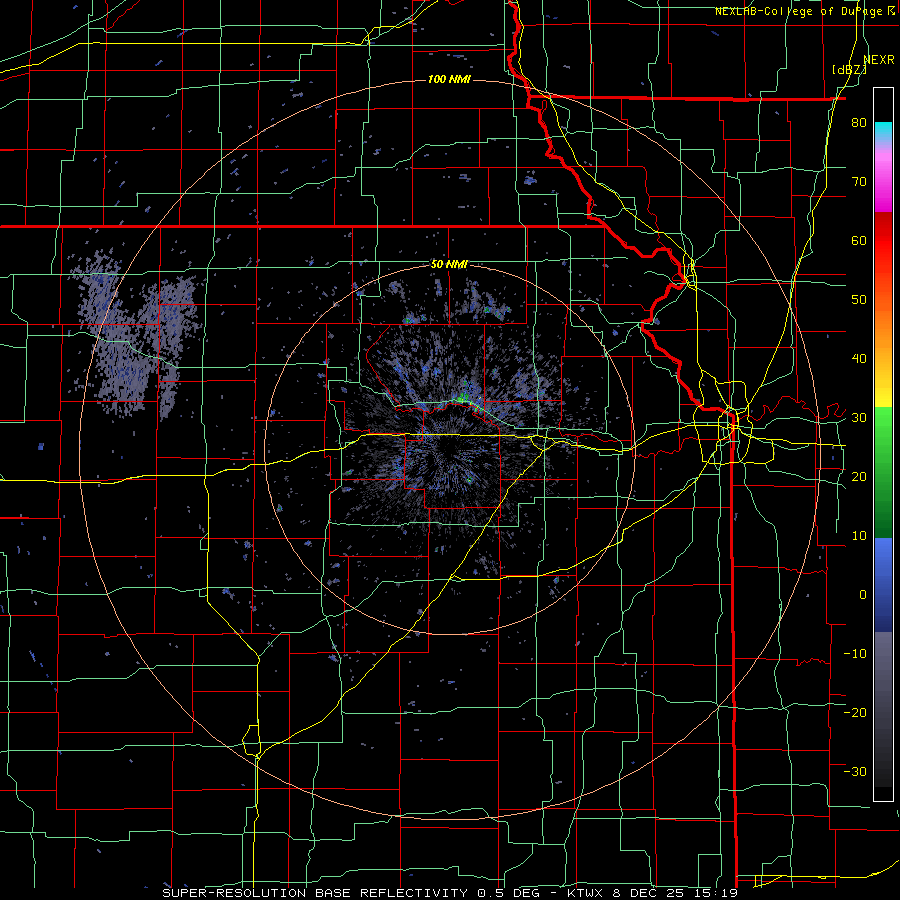Click the dBZ unit label above colorbar
900x900 pixels.
coord(849,69)
